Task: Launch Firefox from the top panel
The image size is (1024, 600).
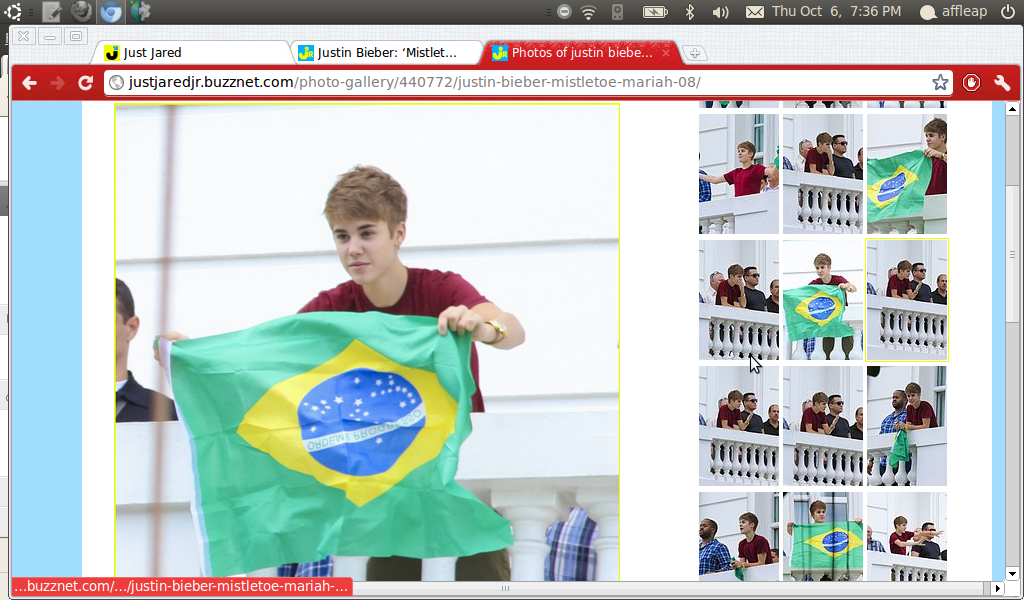Action: coord(81,11)
